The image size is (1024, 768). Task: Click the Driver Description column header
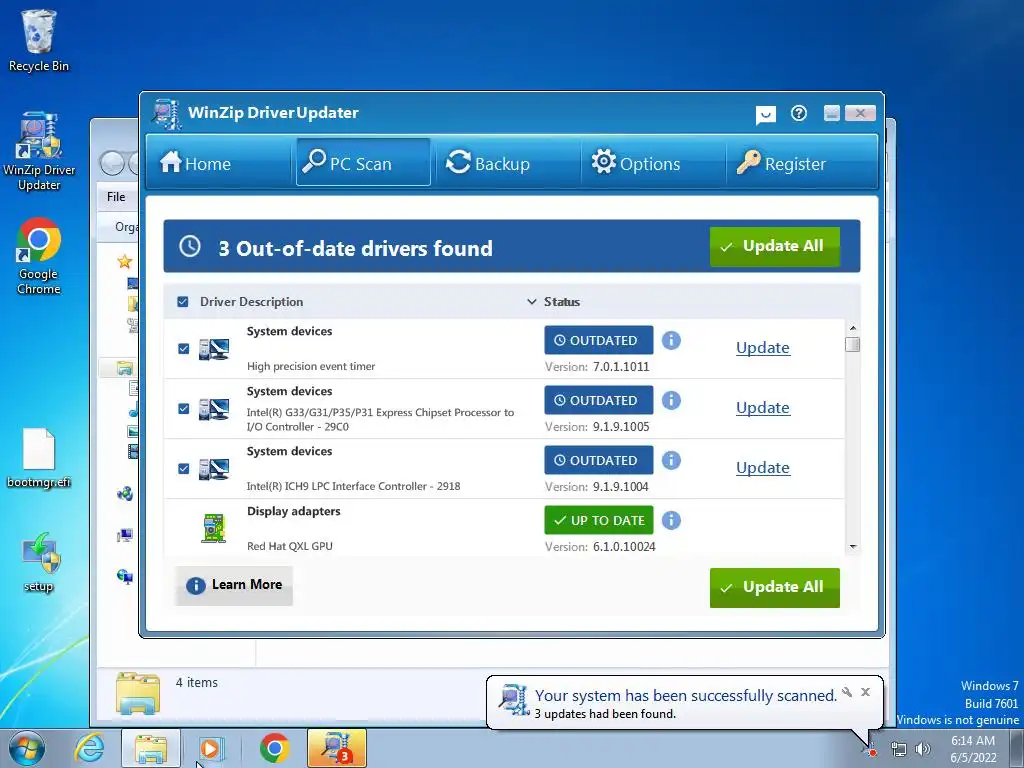tap(251, 302)
